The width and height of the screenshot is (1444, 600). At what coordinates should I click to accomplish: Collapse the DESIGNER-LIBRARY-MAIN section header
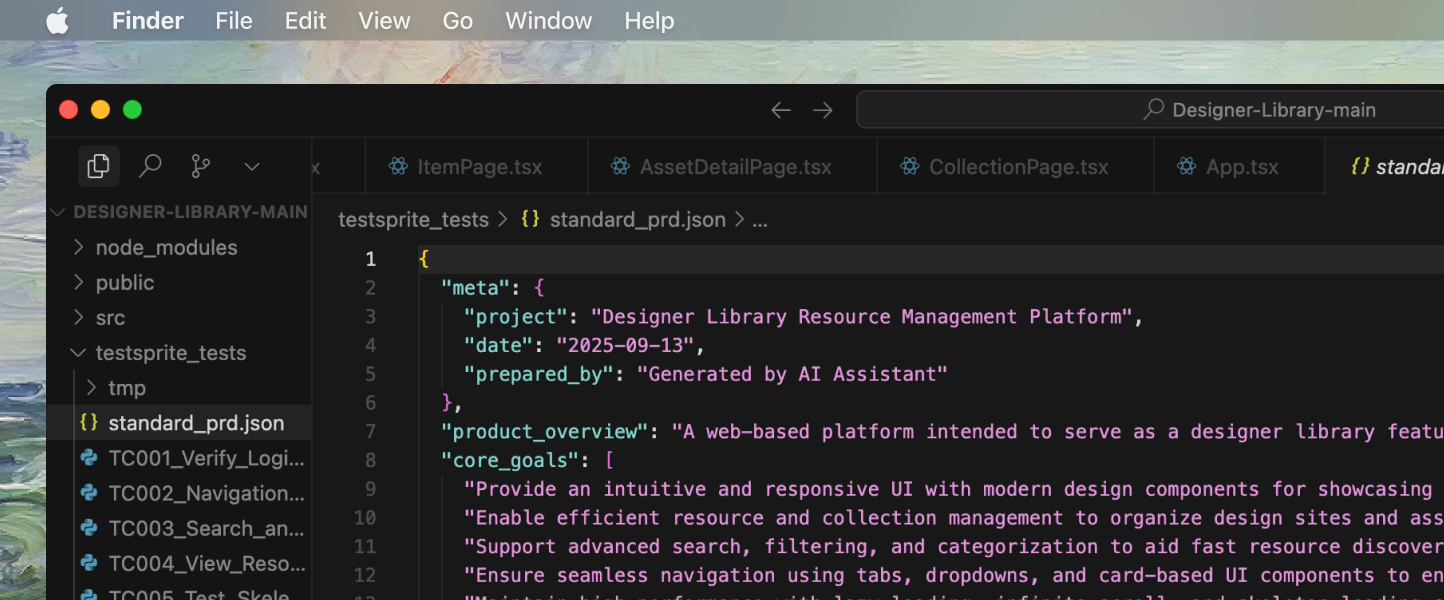179,212
